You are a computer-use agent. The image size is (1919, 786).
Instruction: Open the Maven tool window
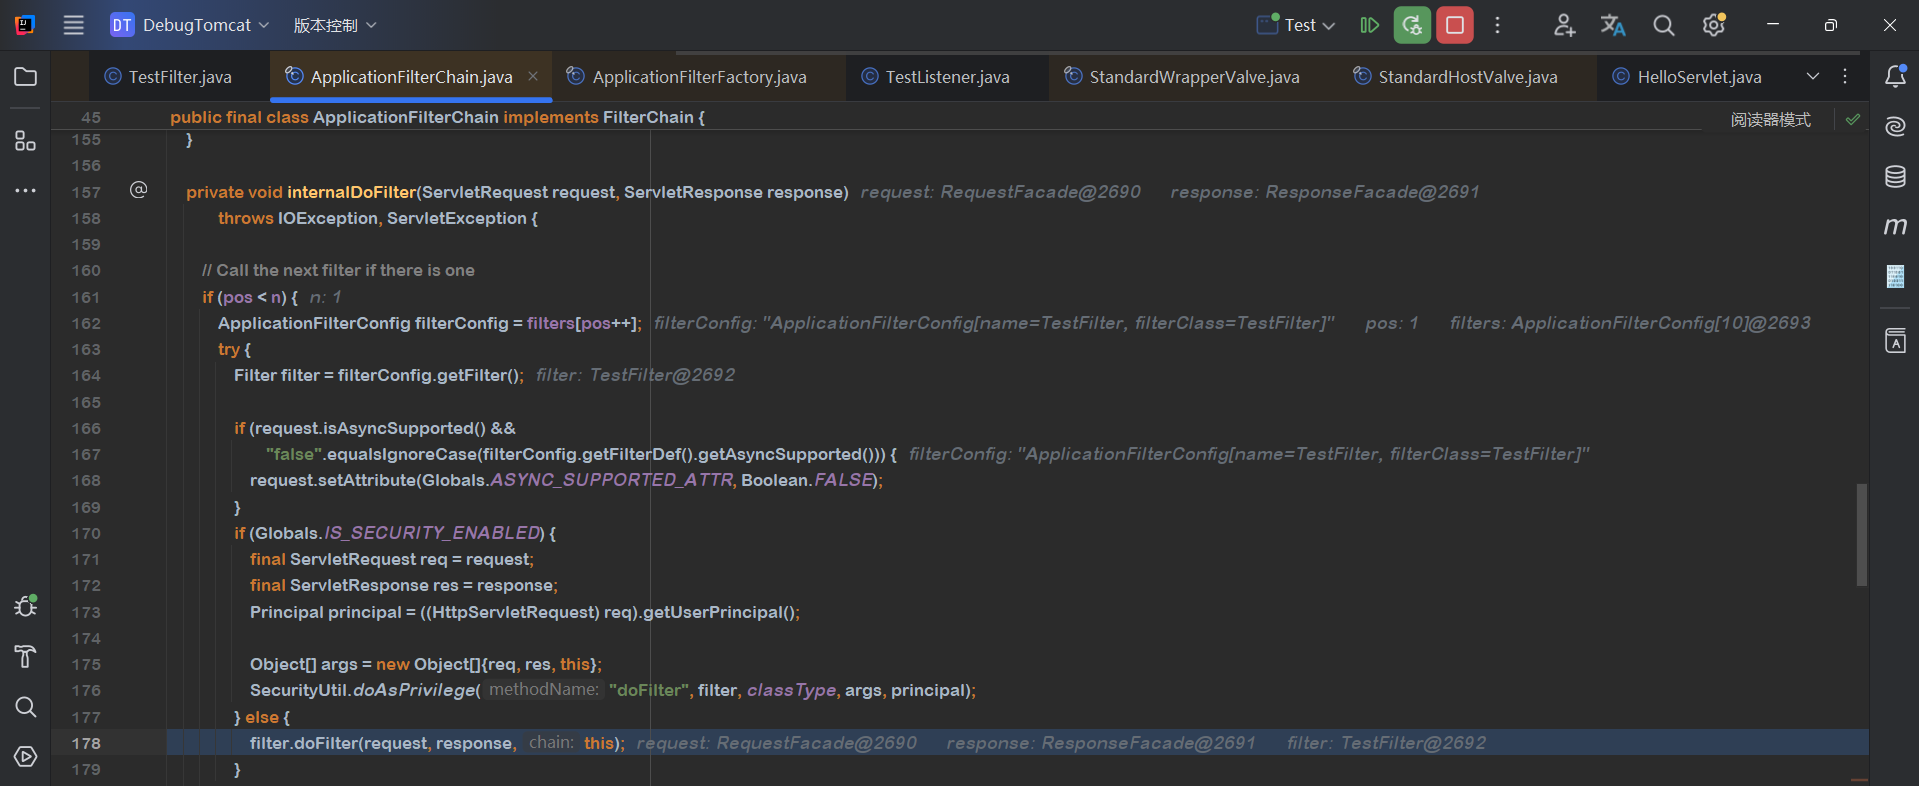tap(1895, 227)
